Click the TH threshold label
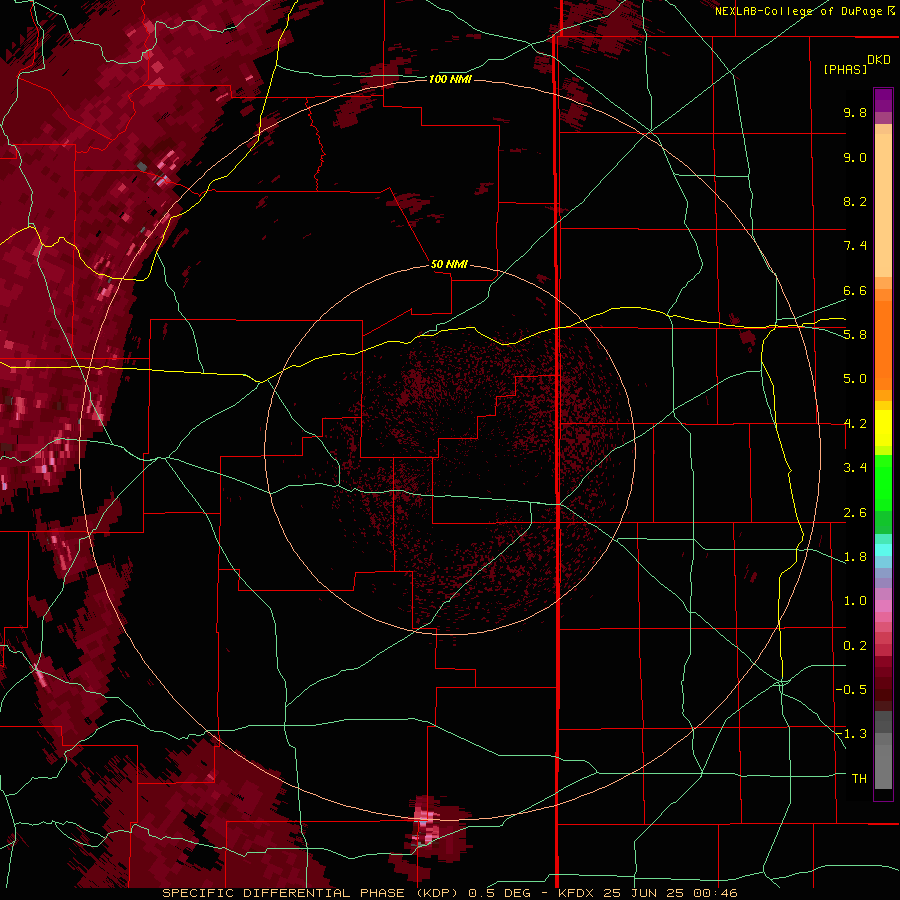The image size is (900, 900). pos(859,779)
